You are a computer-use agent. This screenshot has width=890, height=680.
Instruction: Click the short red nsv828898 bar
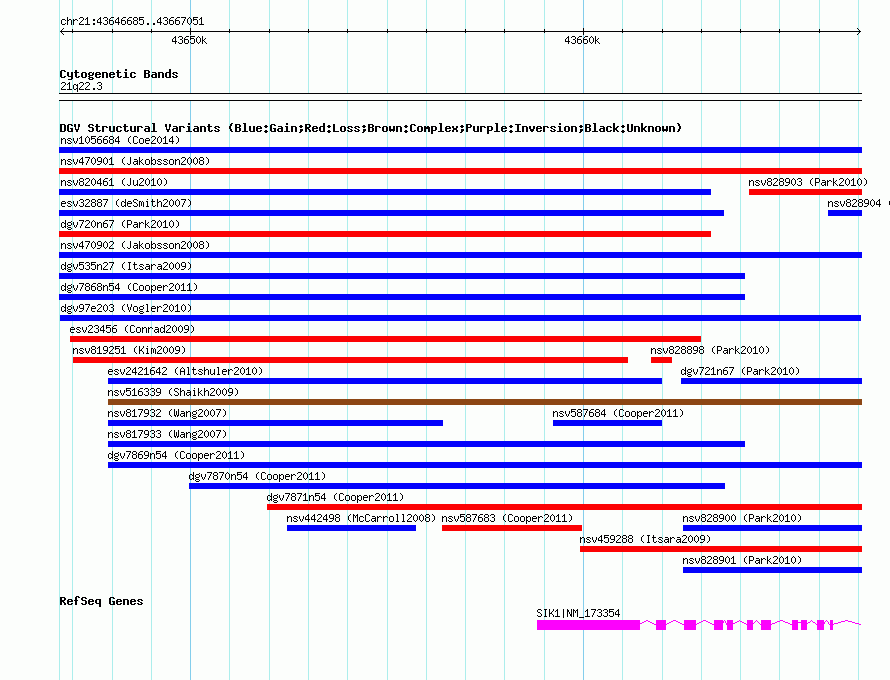click(x=661, y=360)
